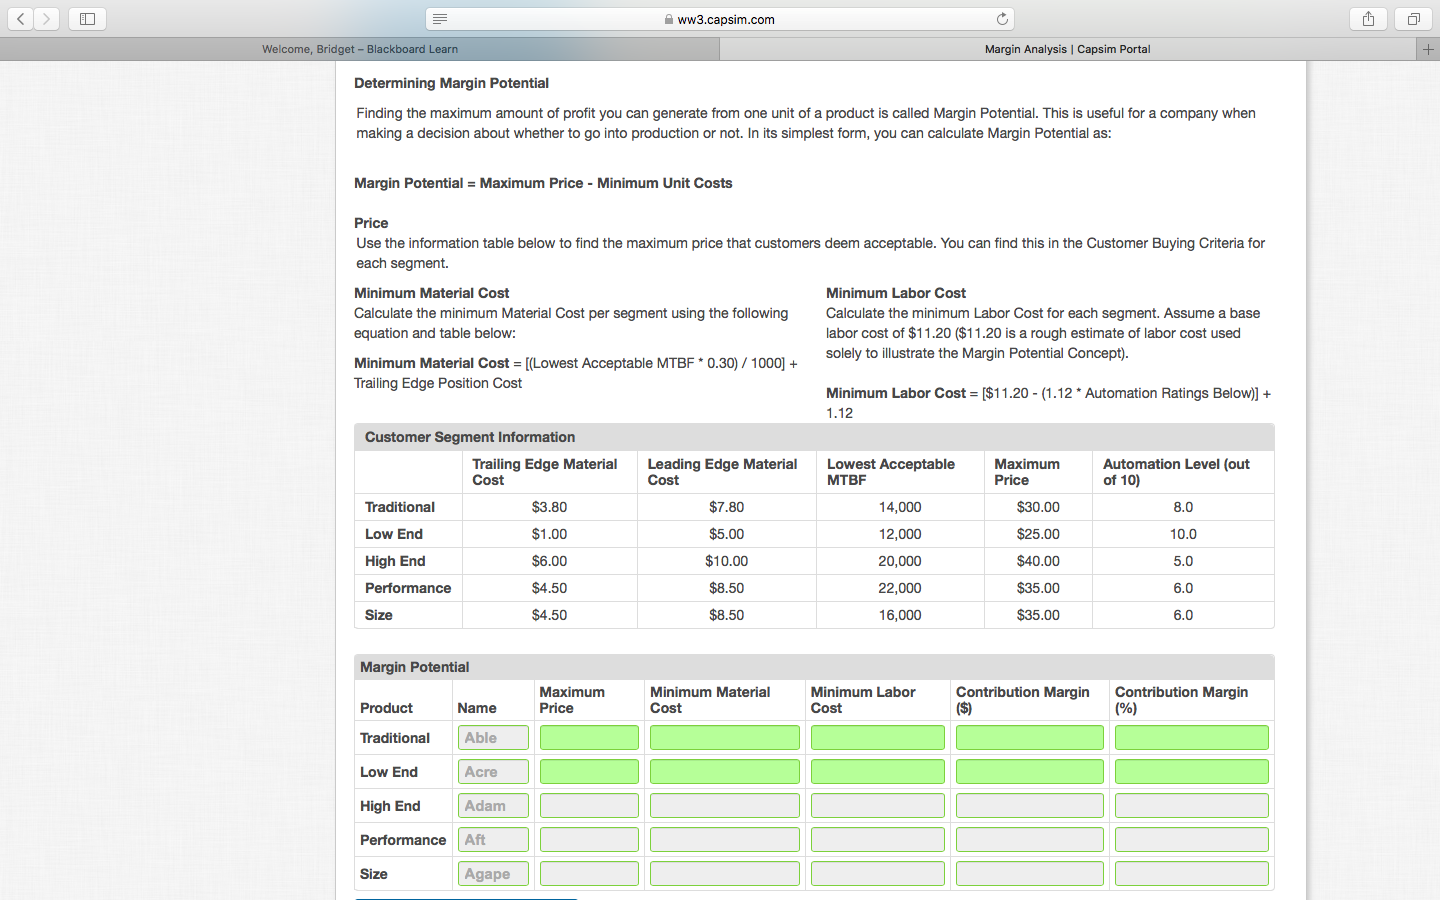The image size is (1440, 900).
Task: Share the current page
Action: tap(1368, 18)
